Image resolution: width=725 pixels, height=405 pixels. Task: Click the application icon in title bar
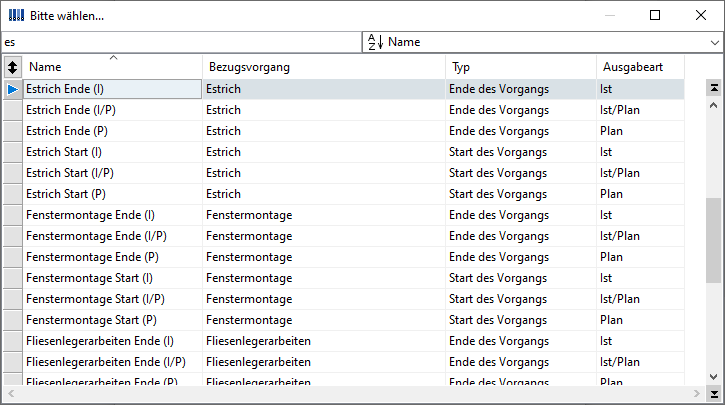click(x=16, y=15)
